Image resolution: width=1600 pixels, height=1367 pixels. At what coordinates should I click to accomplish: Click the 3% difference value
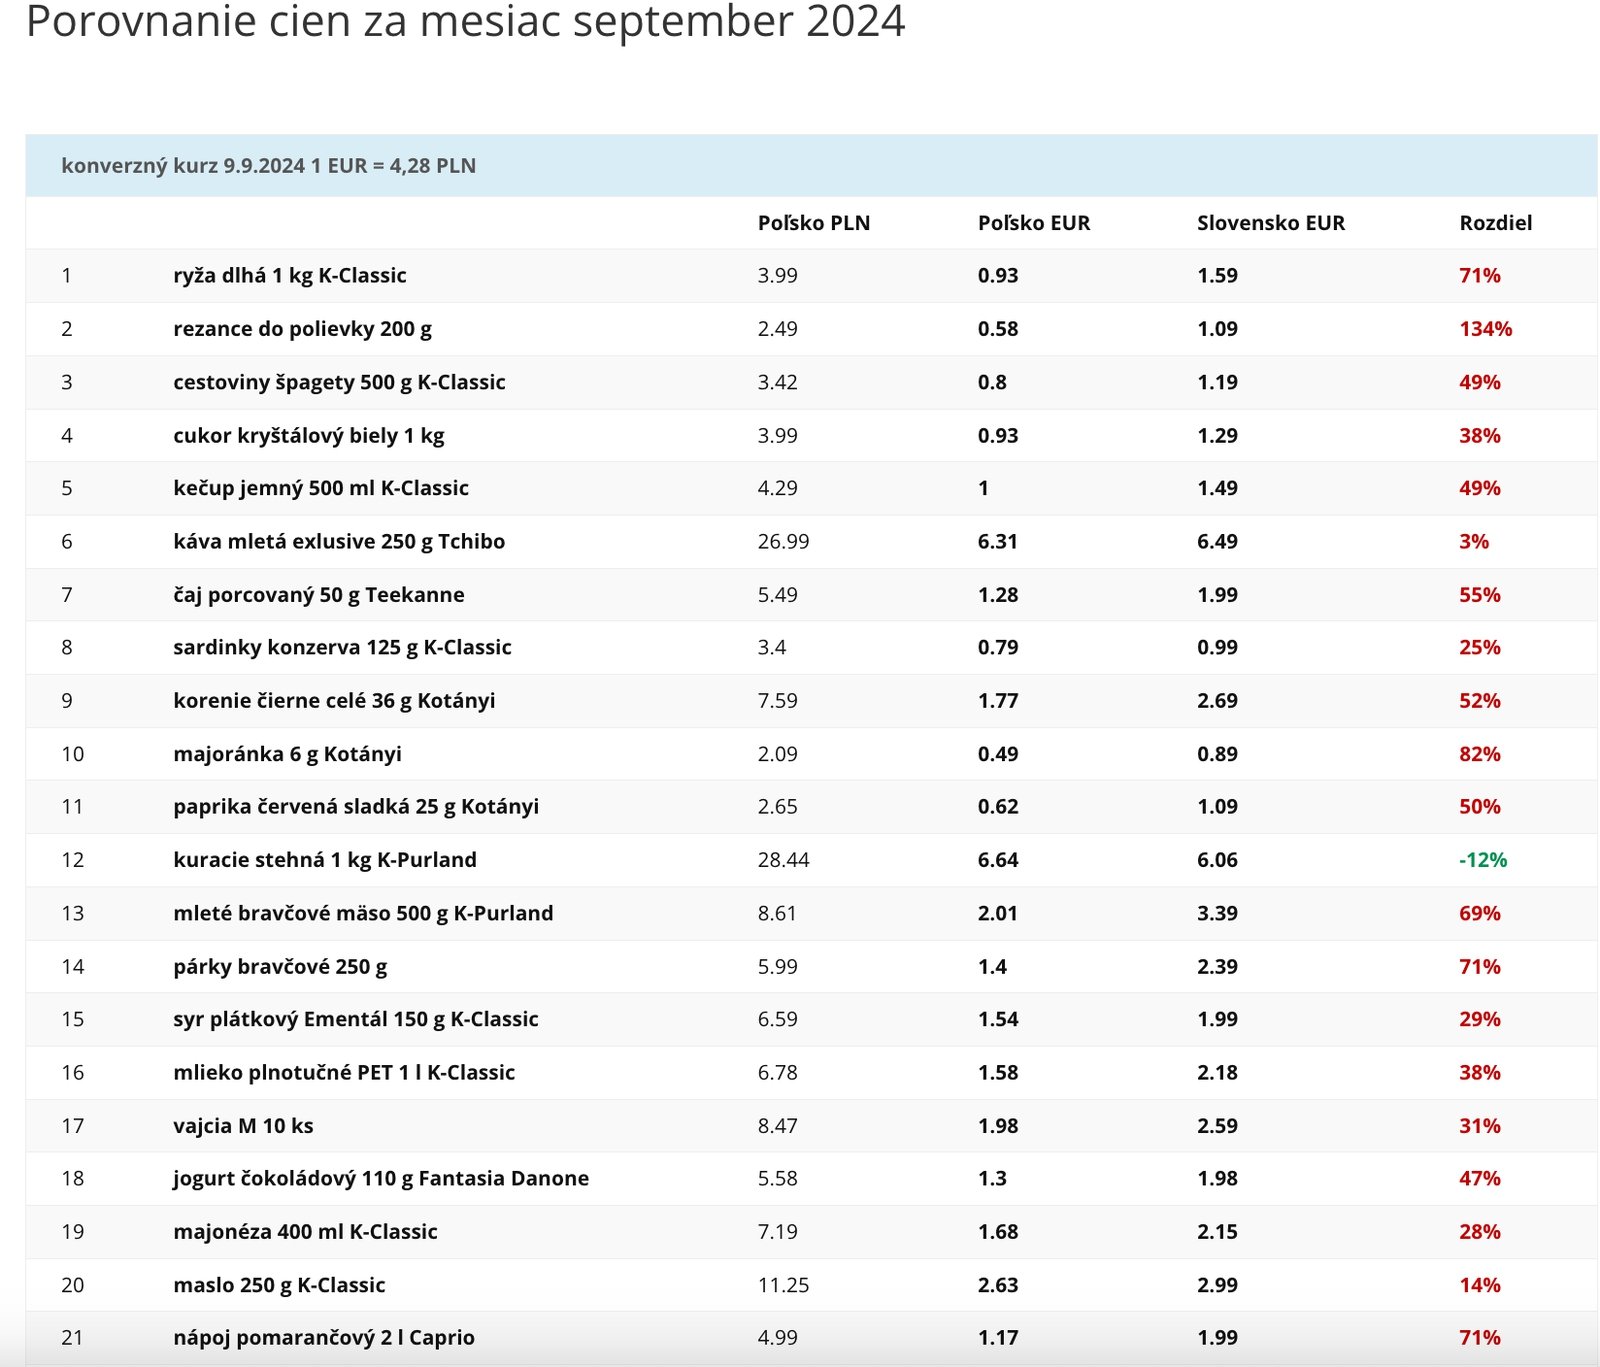click(1474, 541)
